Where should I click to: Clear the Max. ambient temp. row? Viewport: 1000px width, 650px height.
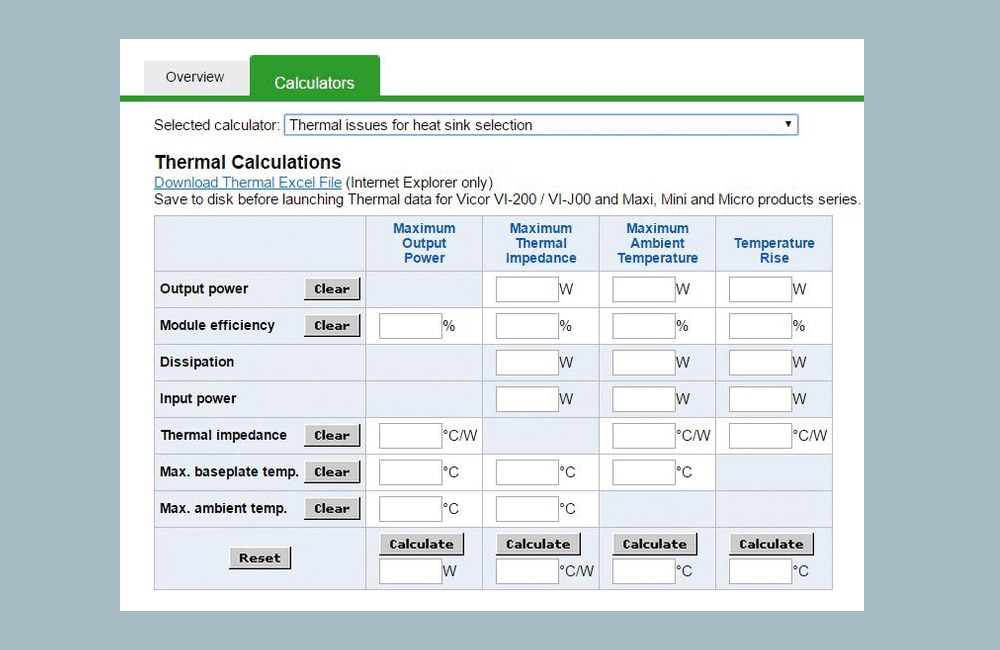332,508
